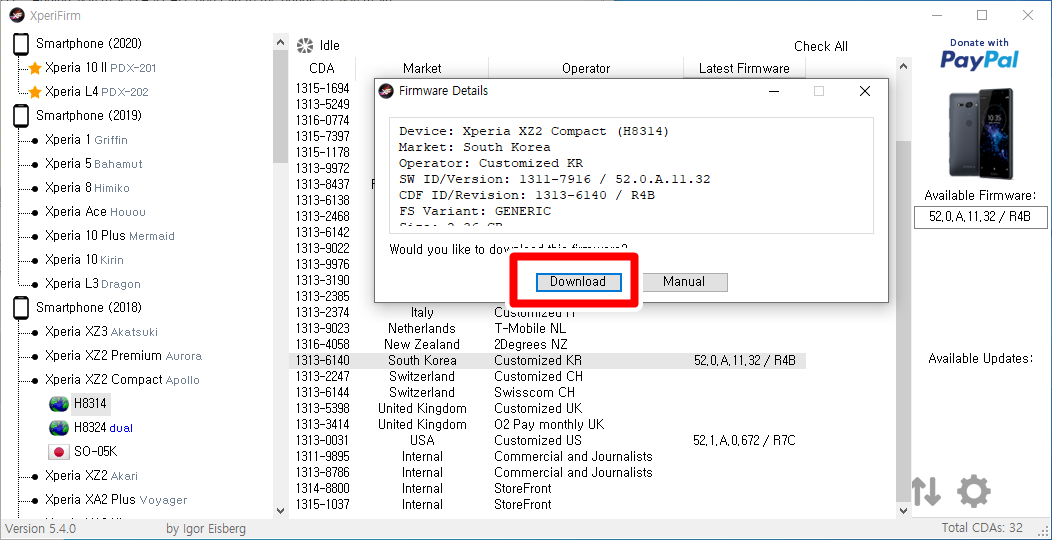
Task: Click the globe icon beside H8314
Action: click(59, 404)
